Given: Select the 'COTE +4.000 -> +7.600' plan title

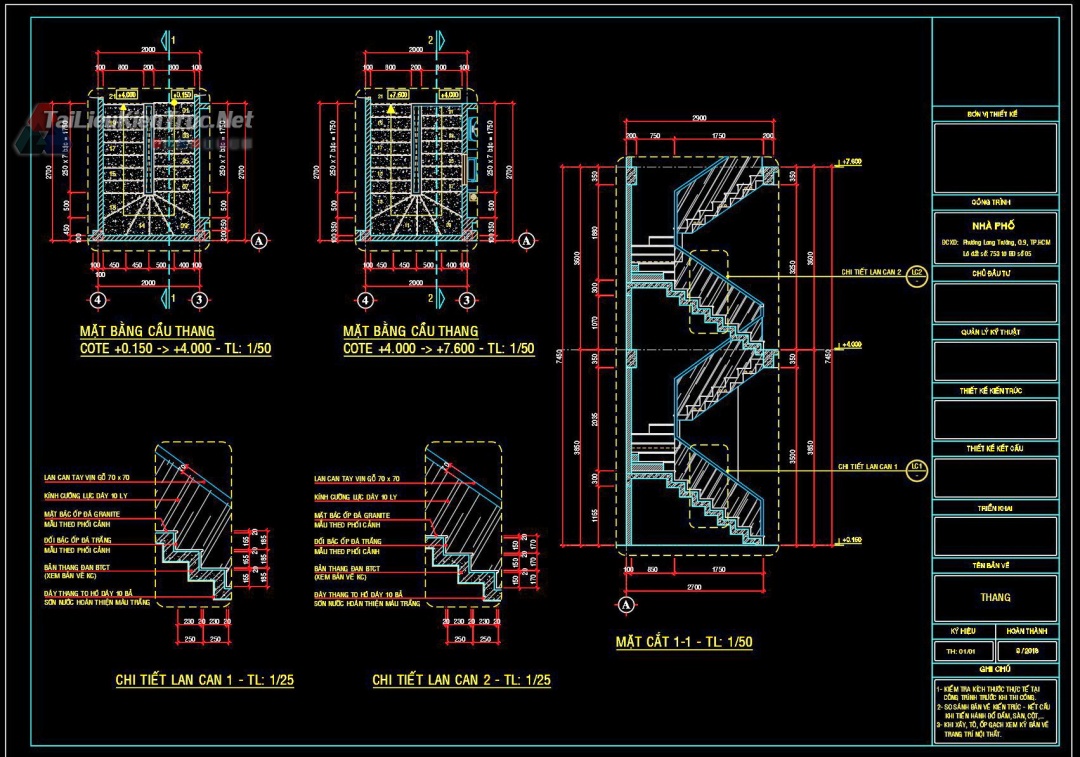Looking at the screenshot, I should (439, 349).
